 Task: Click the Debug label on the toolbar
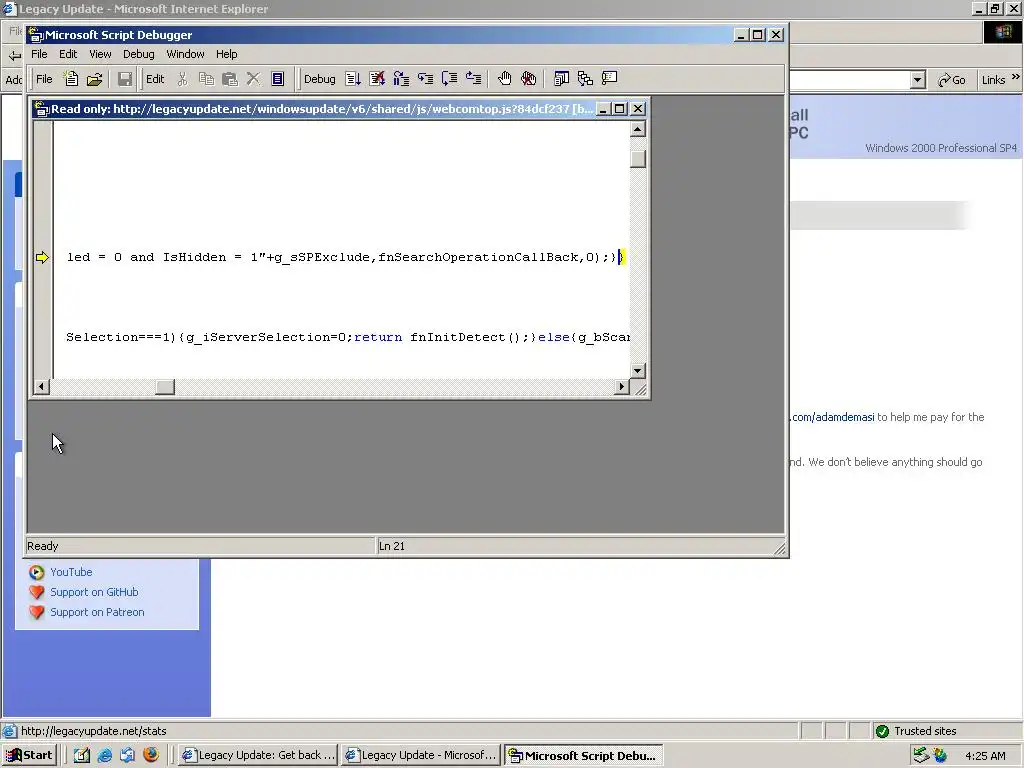(319, 79)
